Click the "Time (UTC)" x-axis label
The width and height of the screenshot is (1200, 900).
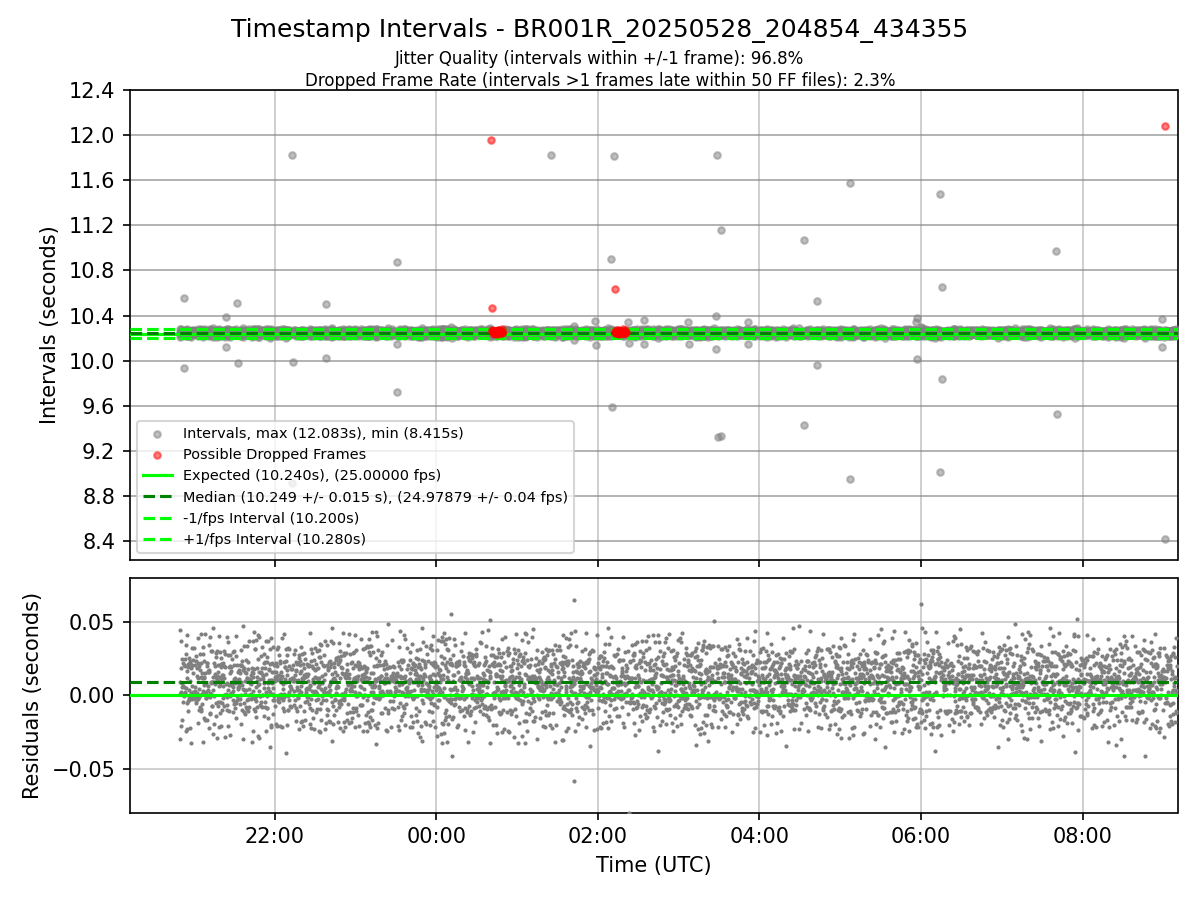click(653, 865)
